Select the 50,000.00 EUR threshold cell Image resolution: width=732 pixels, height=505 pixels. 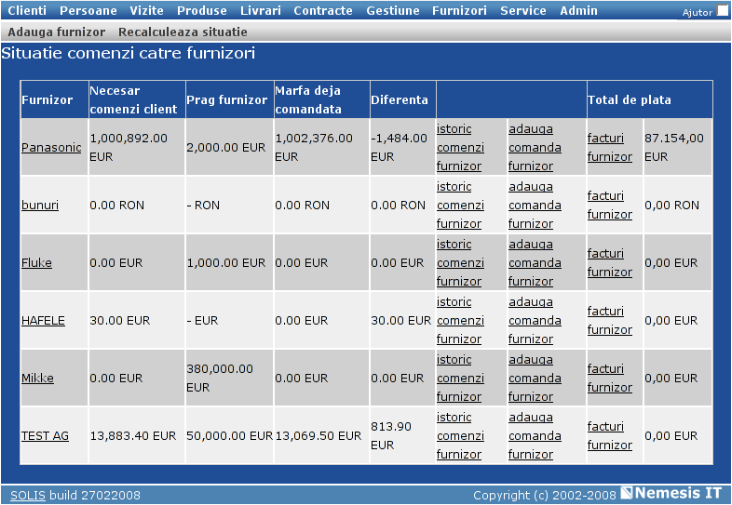point(229,436)
